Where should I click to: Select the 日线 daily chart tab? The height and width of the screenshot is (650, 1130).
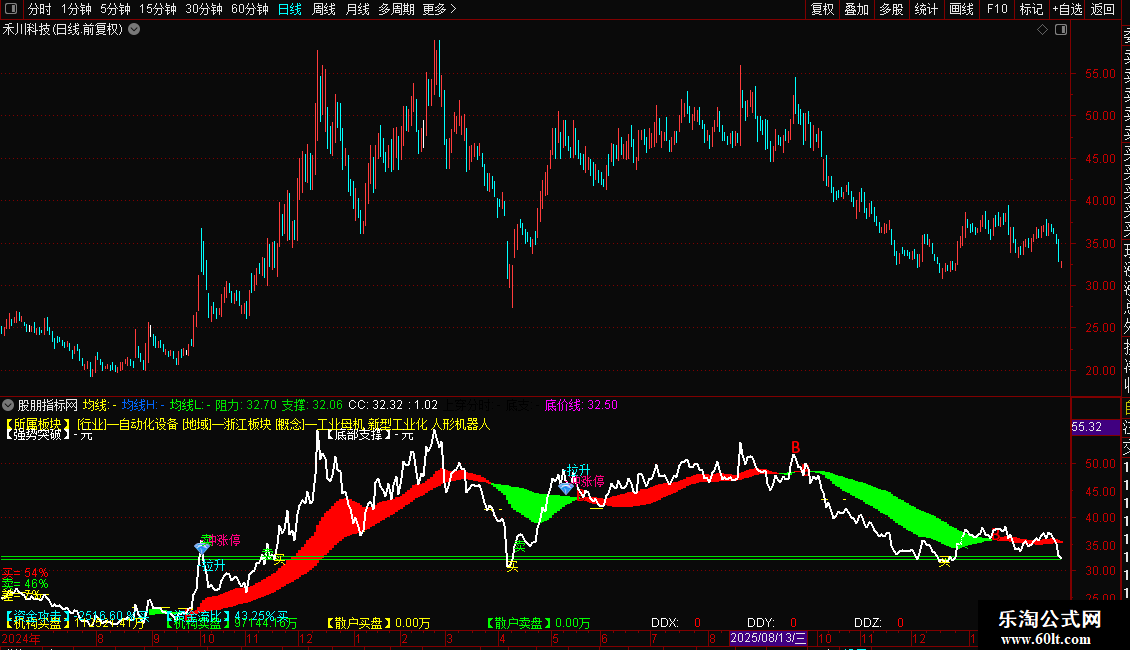pyautogui.click(x=290, y=9)
